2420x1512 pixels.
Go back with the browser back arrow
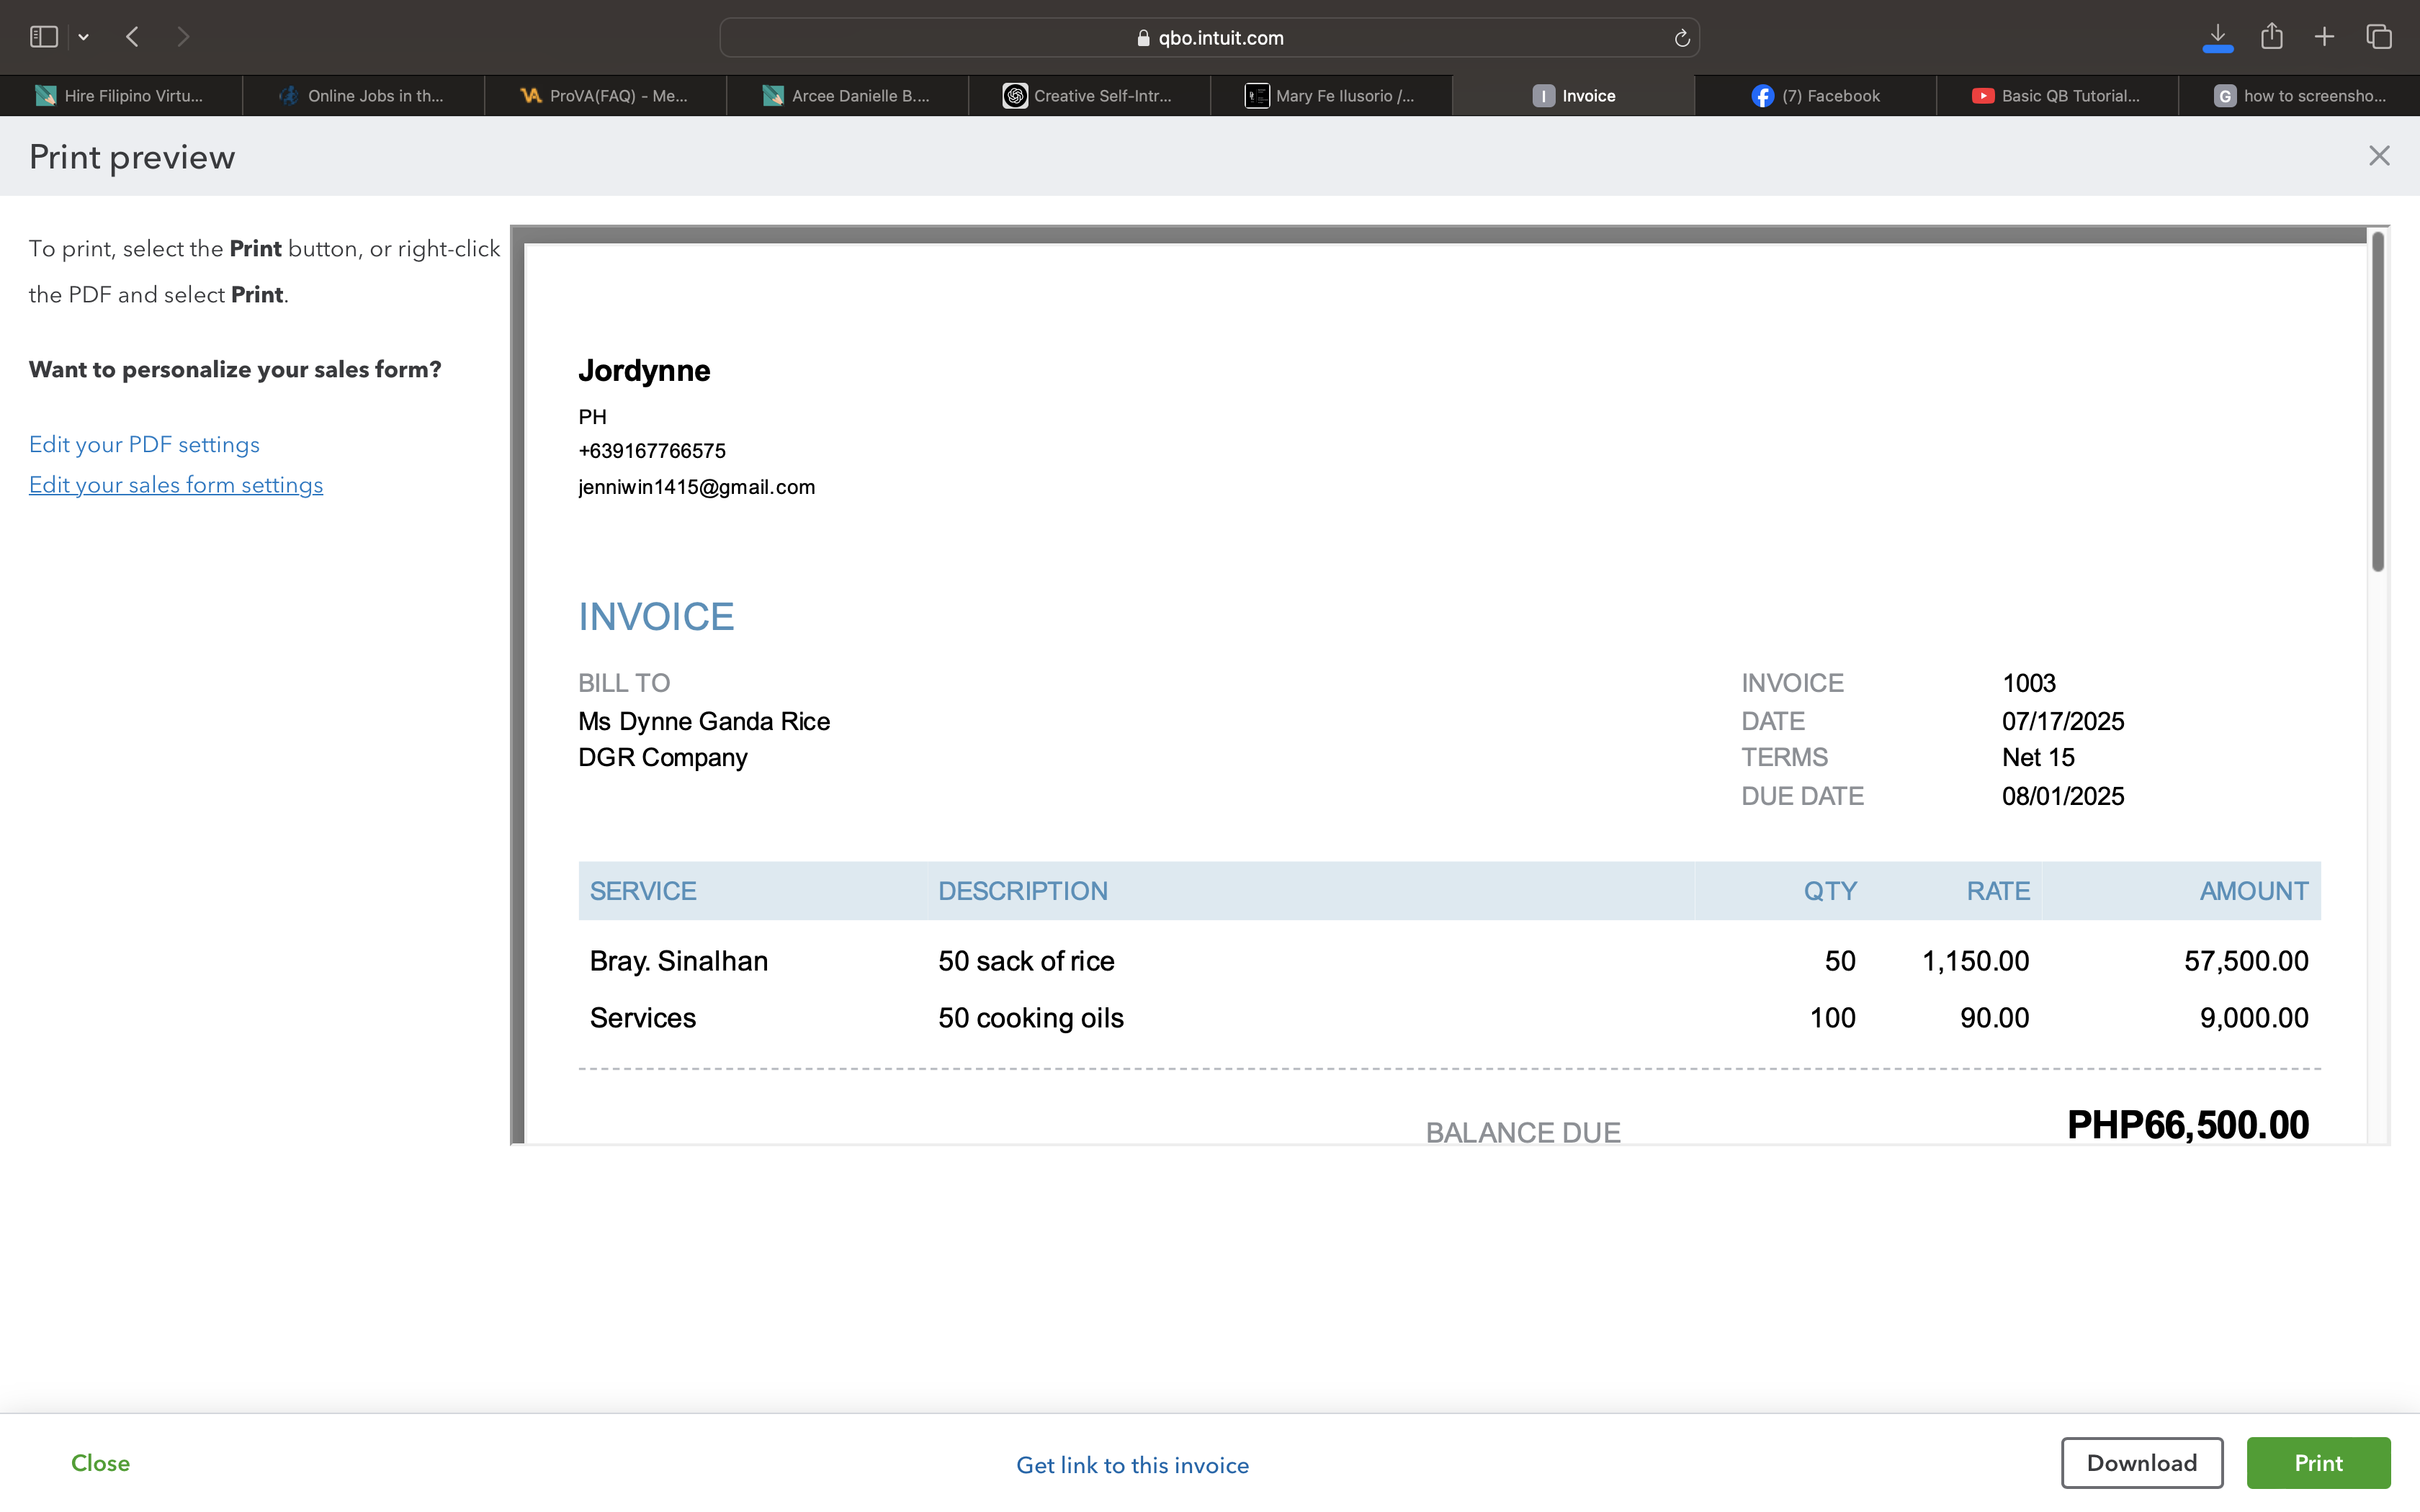click(x=132, y=37)
